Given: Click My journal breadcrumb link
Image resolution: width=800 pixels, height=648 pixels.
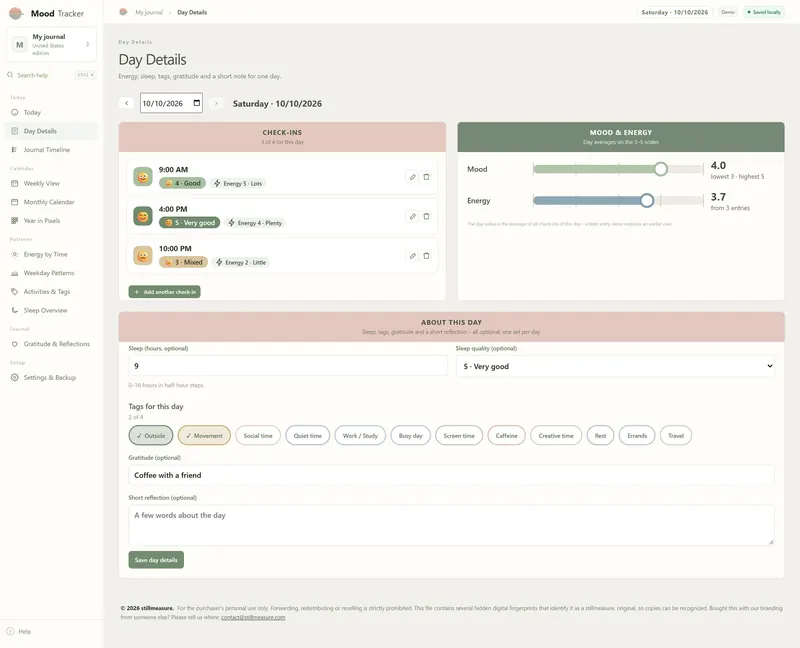Looking at the screenshot, I should pyautogui.click(x=149, y=12).
